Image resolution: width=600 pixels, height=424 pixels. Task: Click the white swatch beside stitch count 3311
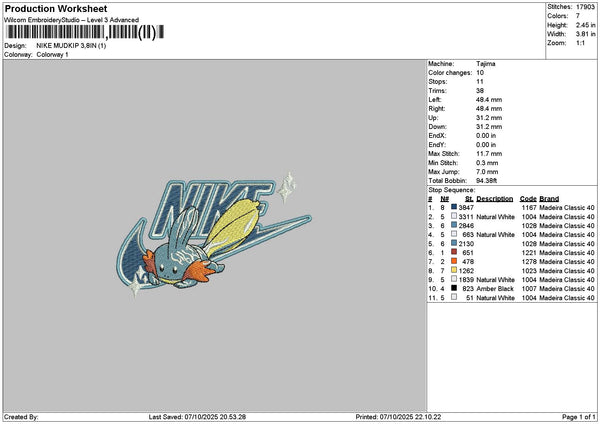[x=454, y=216]
